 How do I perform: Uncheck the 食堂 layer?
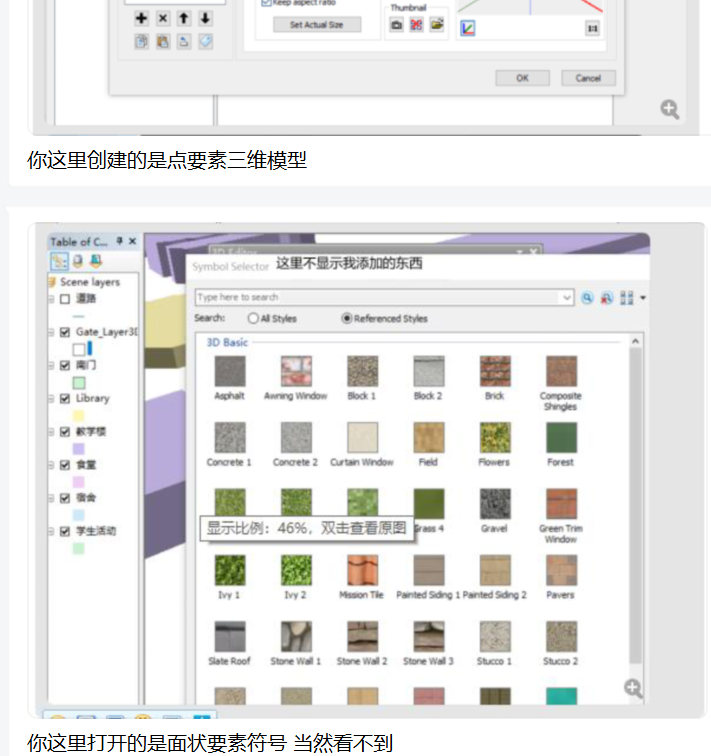(65, 465)
